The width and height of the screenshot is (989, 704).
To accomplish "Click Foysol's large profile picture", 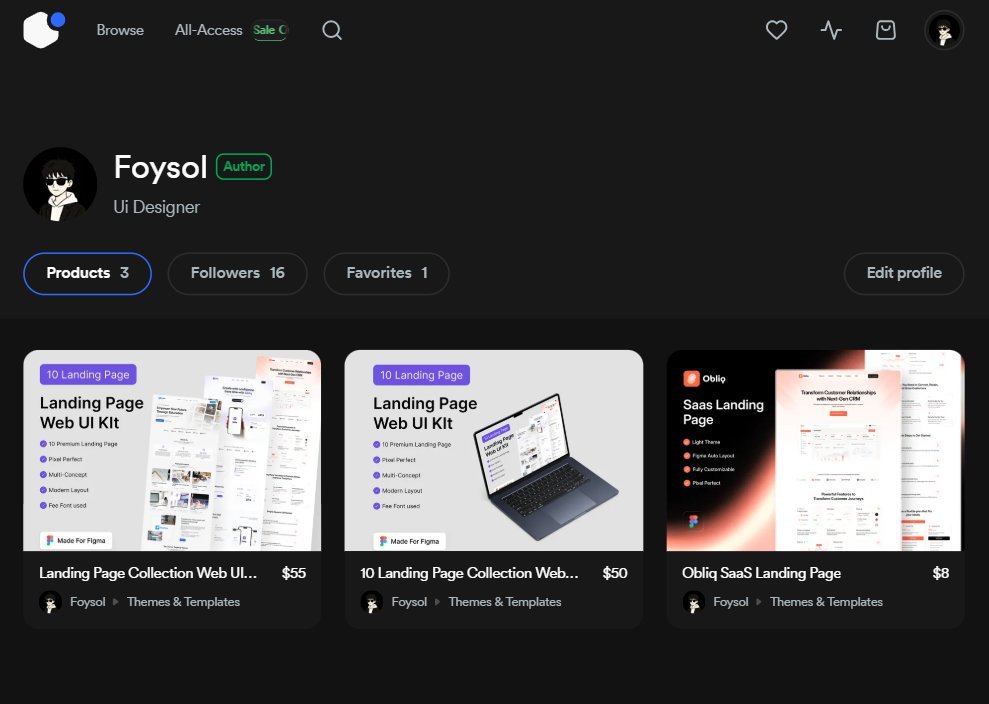I will pyautogui.click(x=60, y=184).
